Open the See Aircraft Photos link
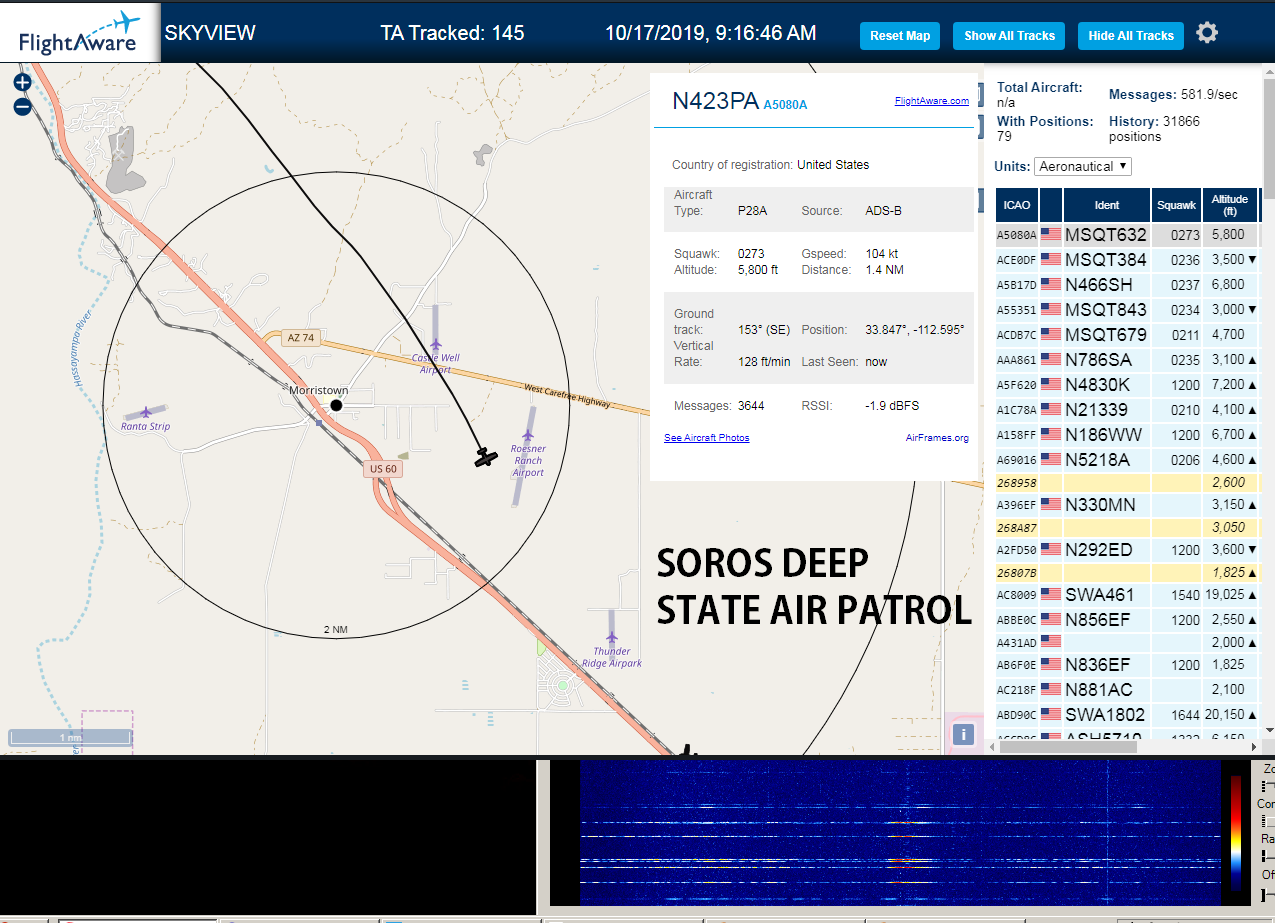This screenshot has height=923, width=1275. point(706,438)
